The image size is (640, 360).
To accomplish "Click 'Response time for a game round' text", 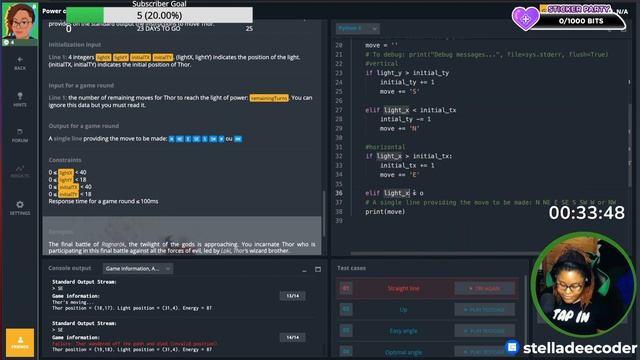I will pyautogui.click(x=103, y=201).
